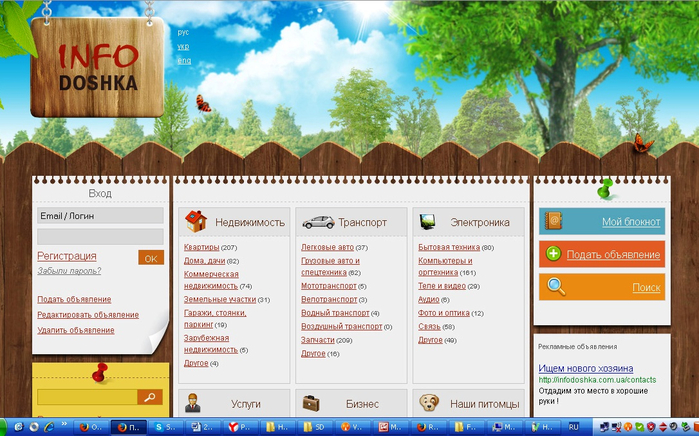Click the businessman icon beside Услуги

pos(193,403)
